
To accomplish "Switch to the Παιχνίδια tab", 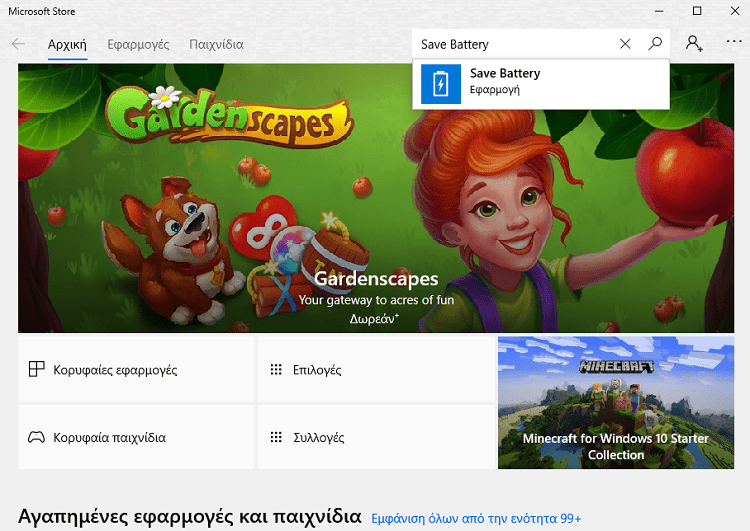I will click(x=216, y=44).
